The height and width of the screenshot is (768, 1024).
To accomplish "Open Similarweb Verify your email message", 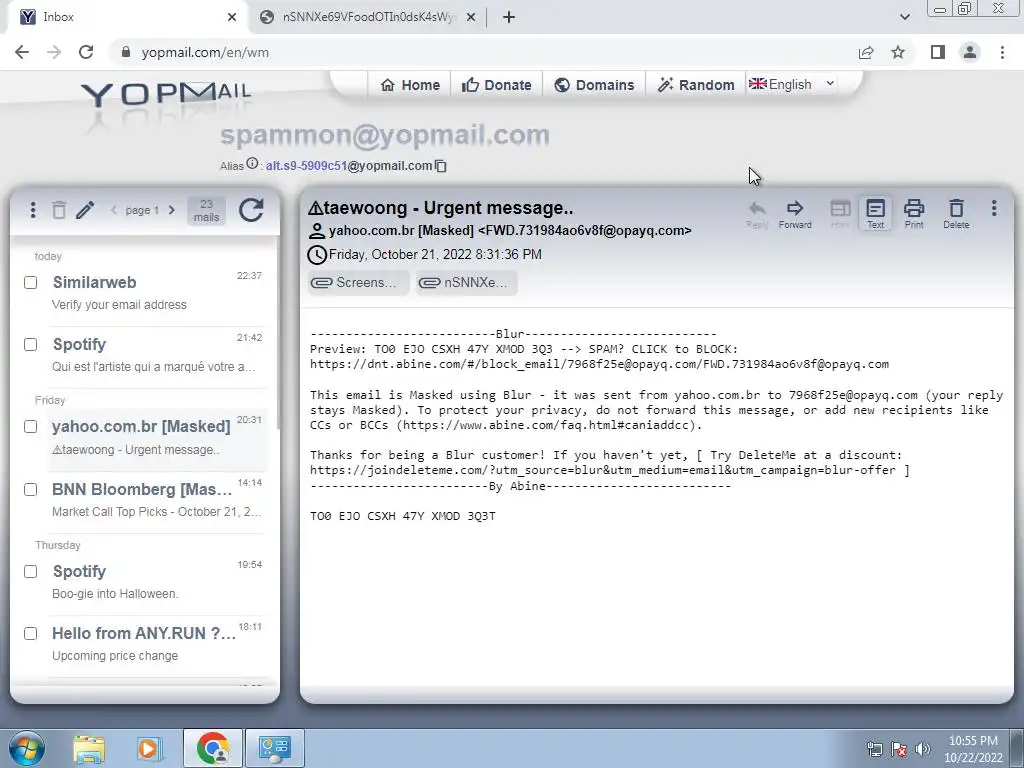I will click(157, 293).
